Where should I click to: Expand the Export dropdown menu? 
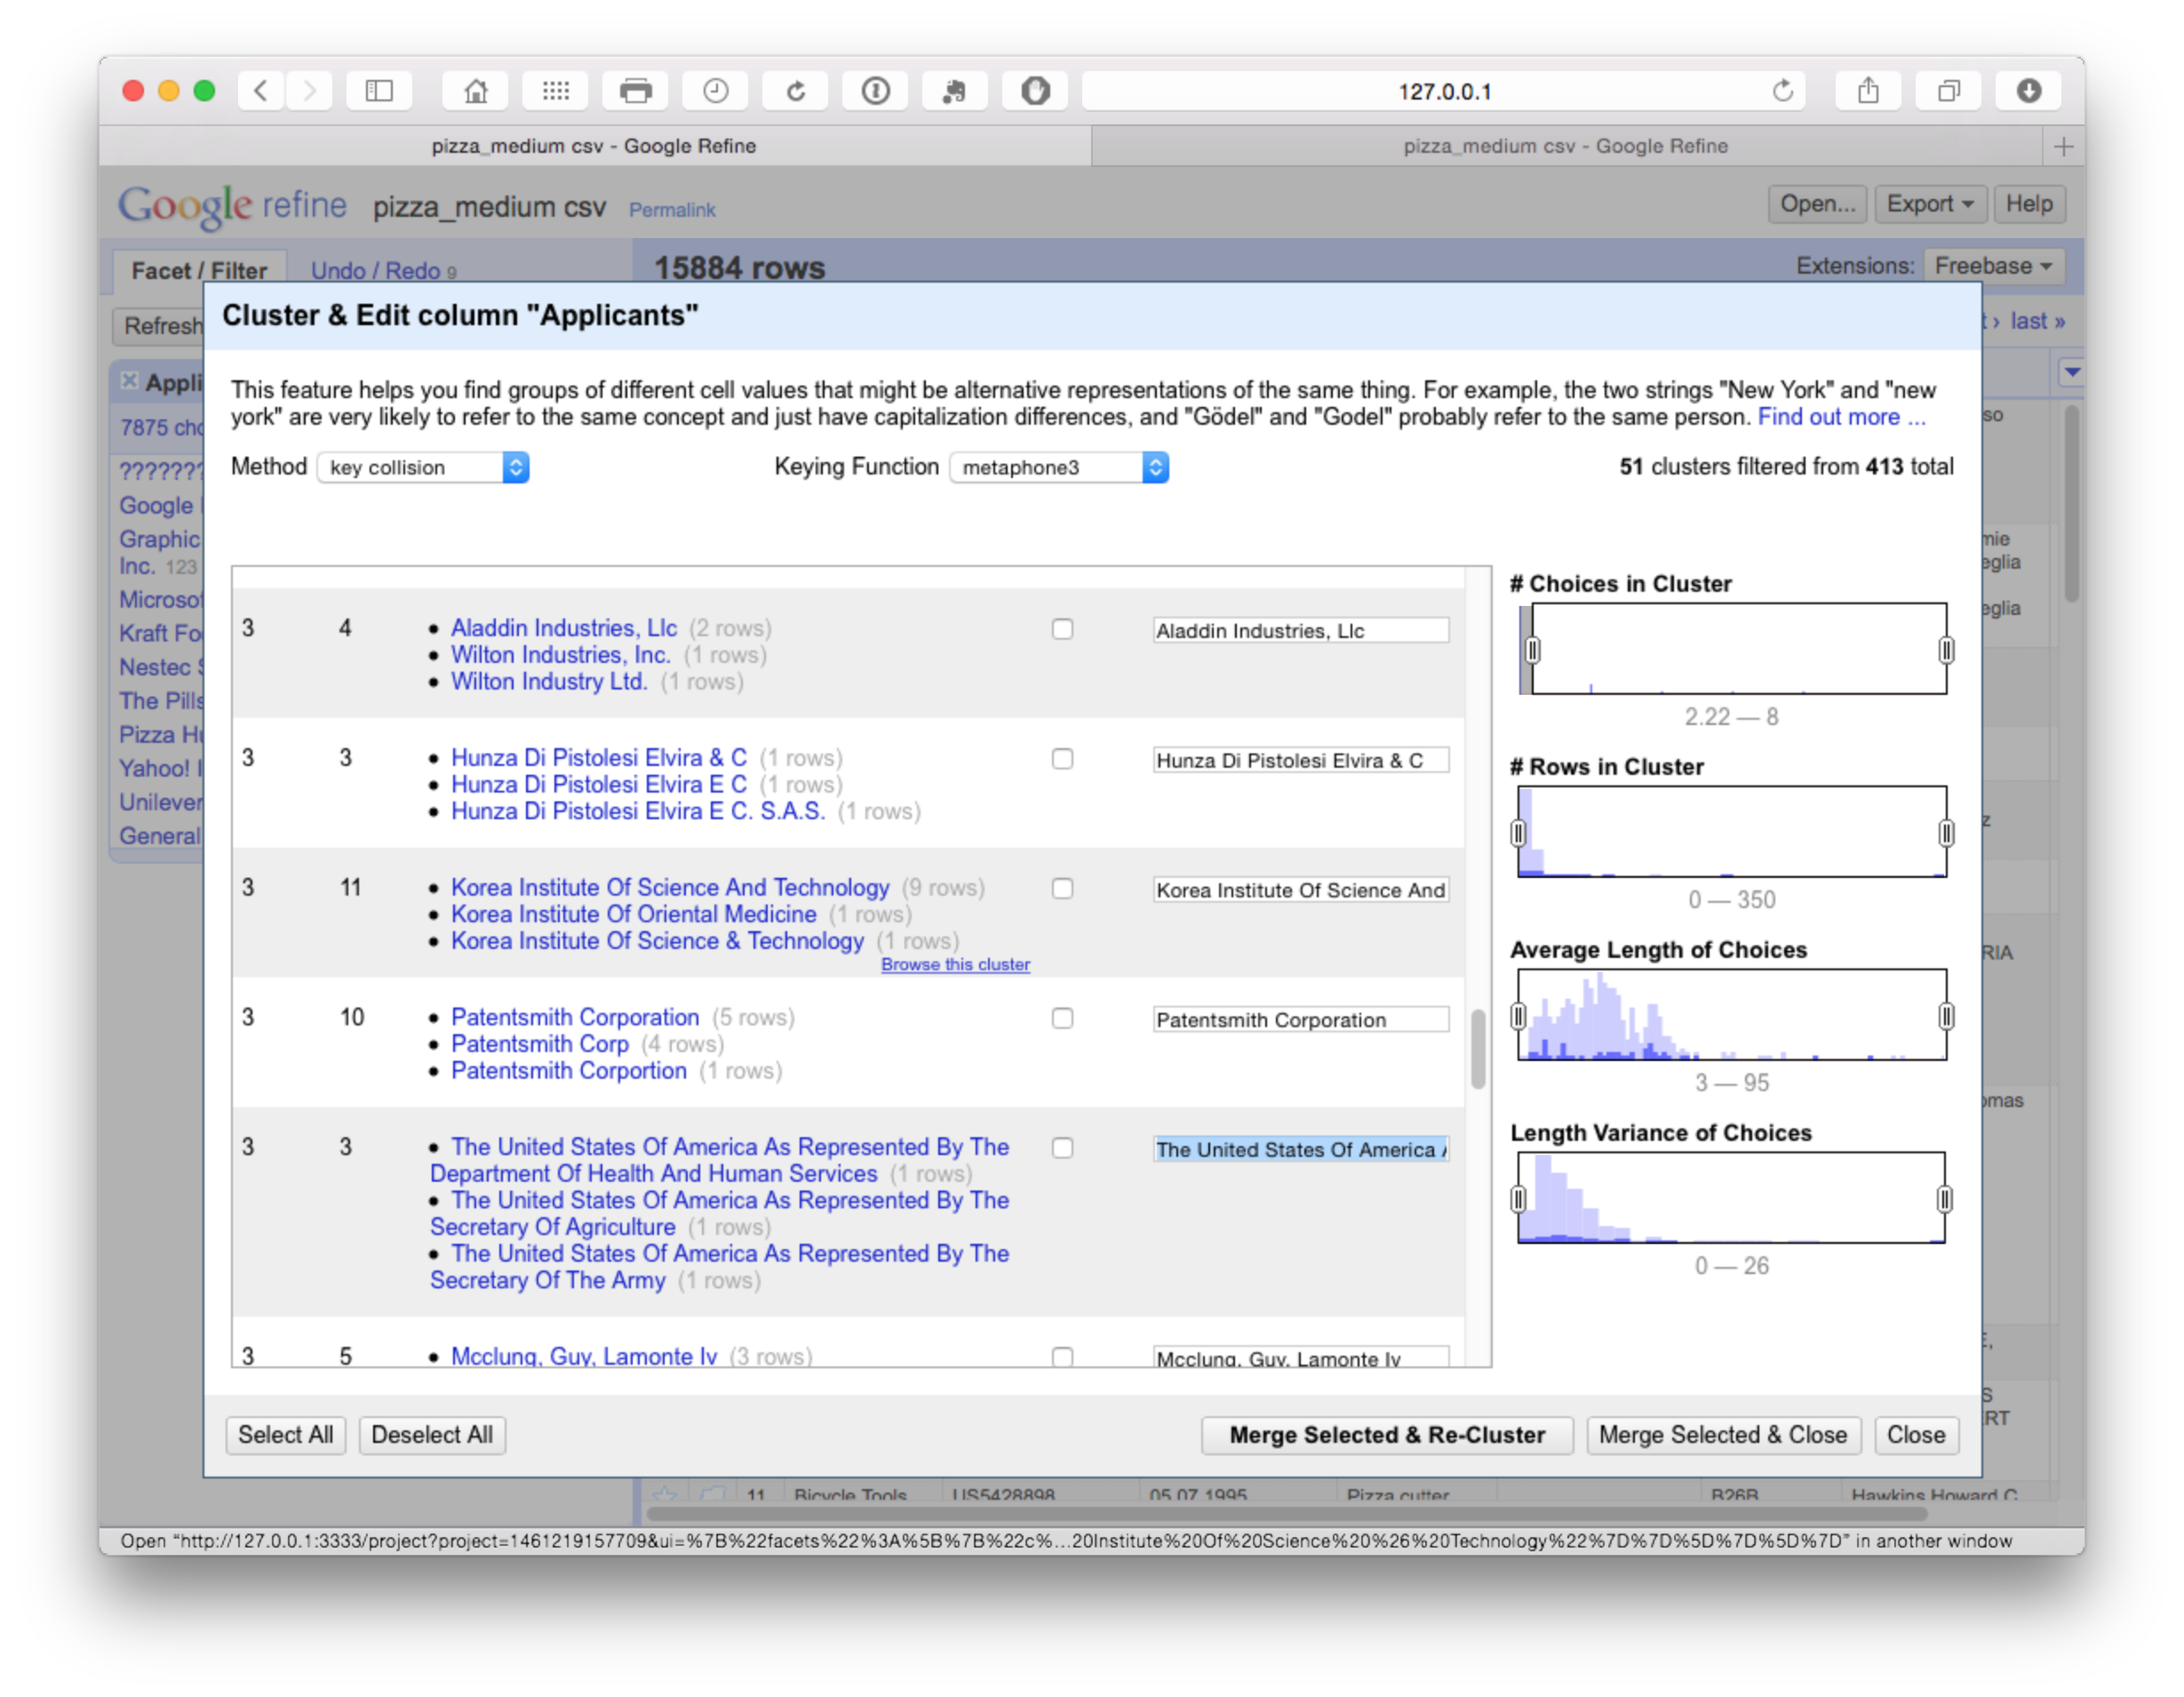(1929, 204)
